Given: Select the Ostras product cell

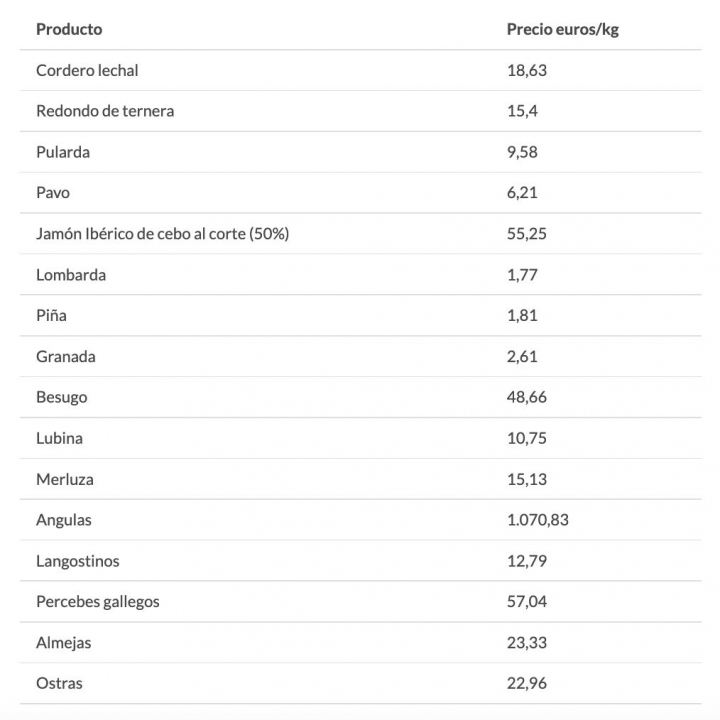Looking at the screenshot, I should tap(60, 683).
